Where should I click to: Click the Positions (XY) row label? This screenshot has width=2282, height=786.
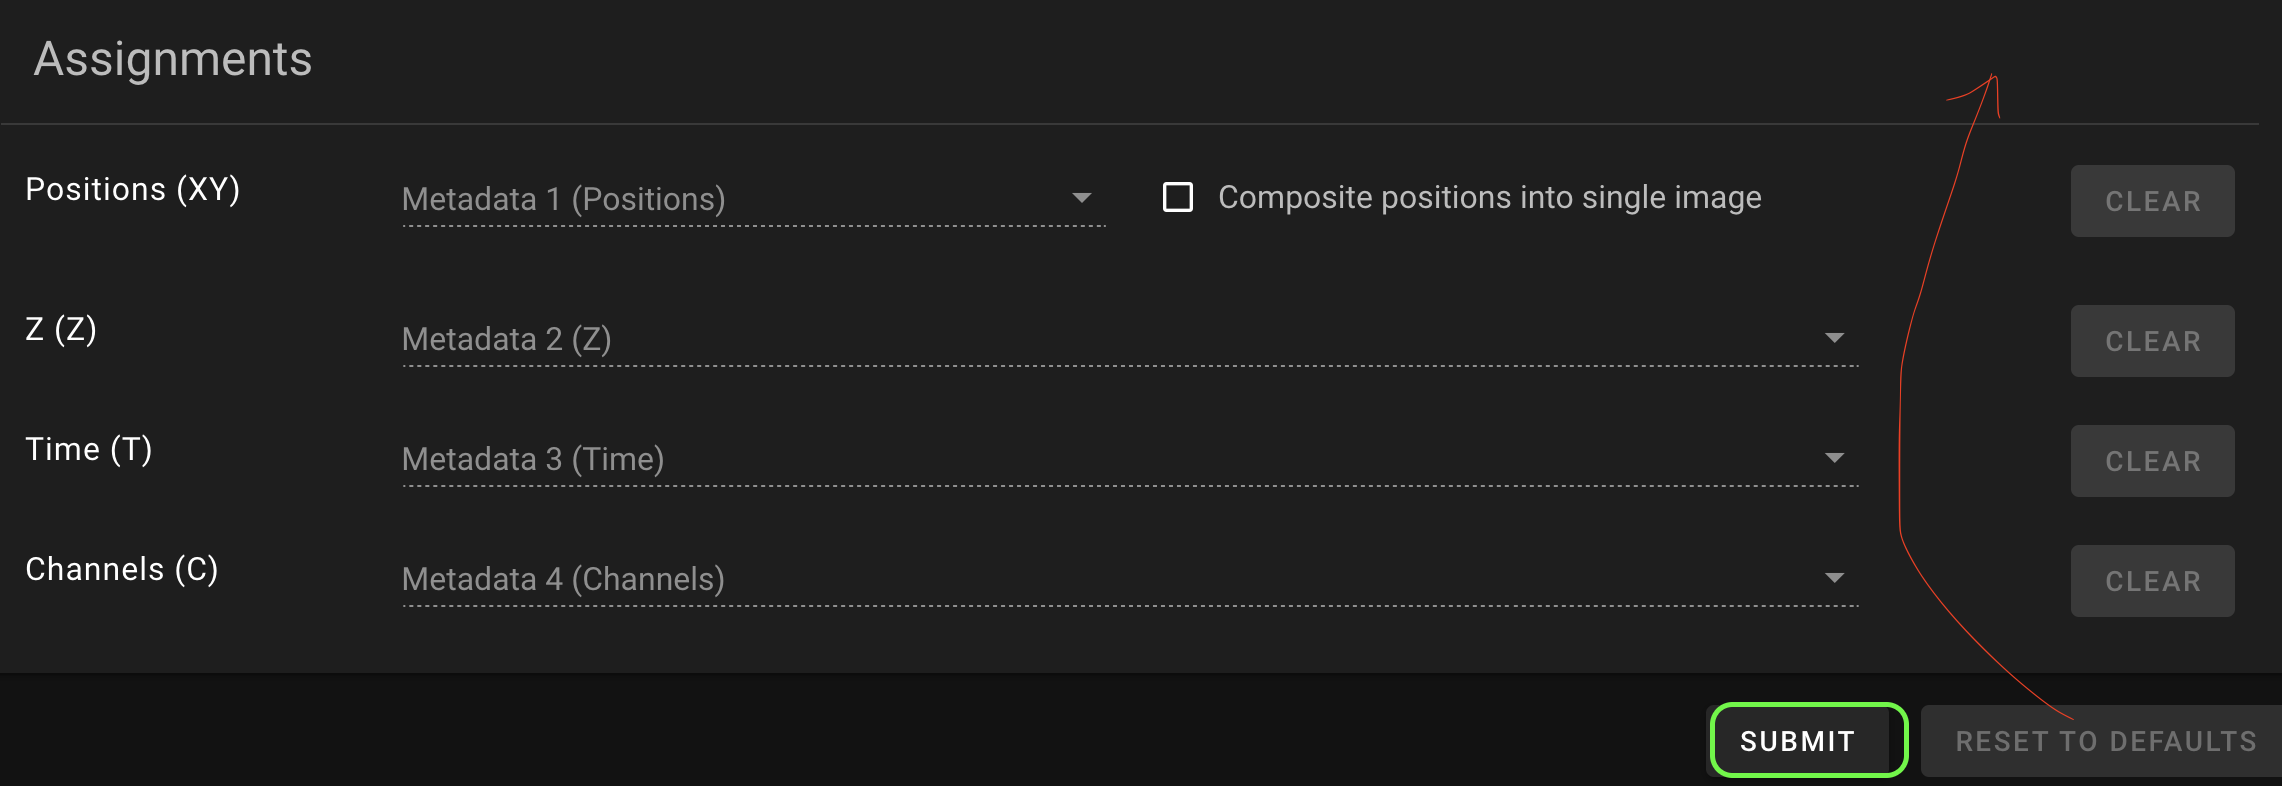(134, 189)
